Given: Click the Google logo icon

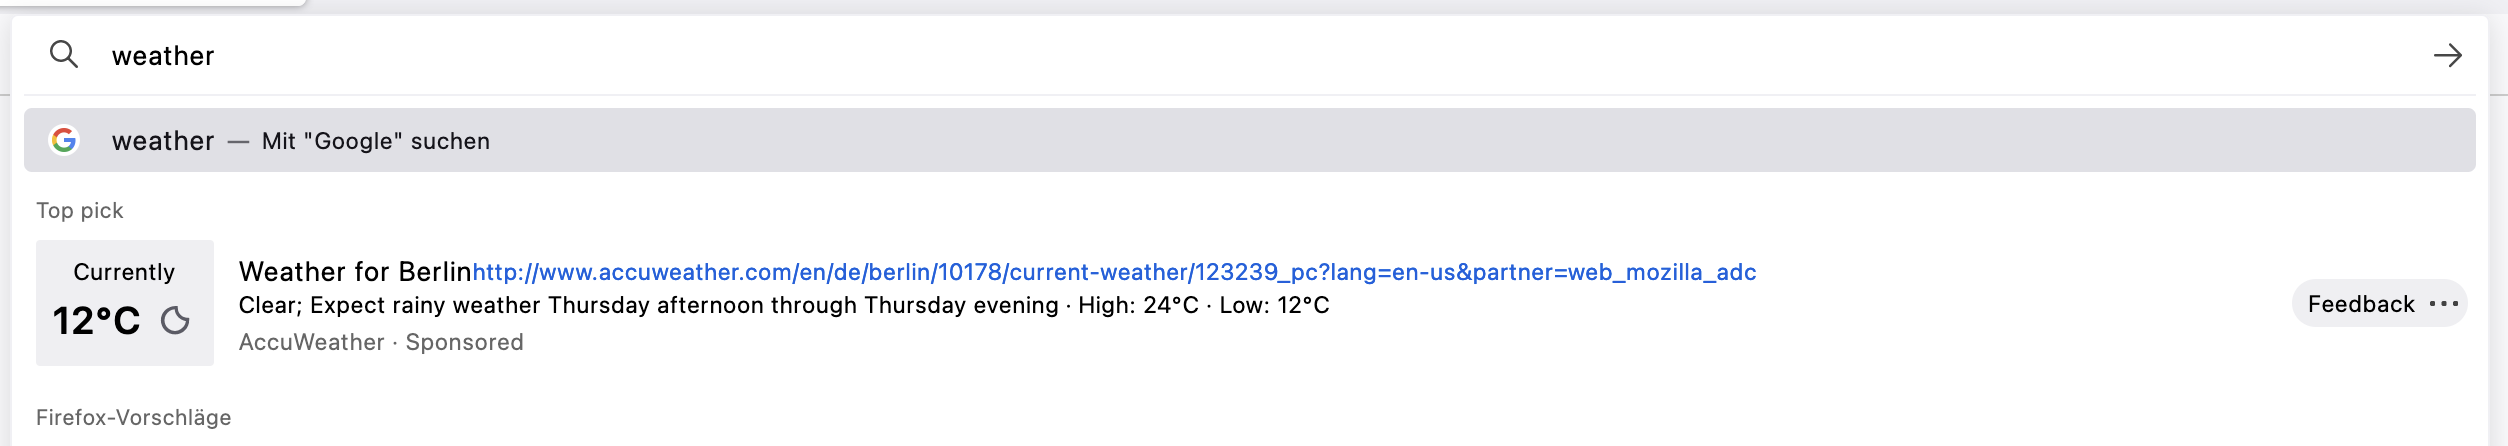Looking at the screenshot, I should pos(64,140).
